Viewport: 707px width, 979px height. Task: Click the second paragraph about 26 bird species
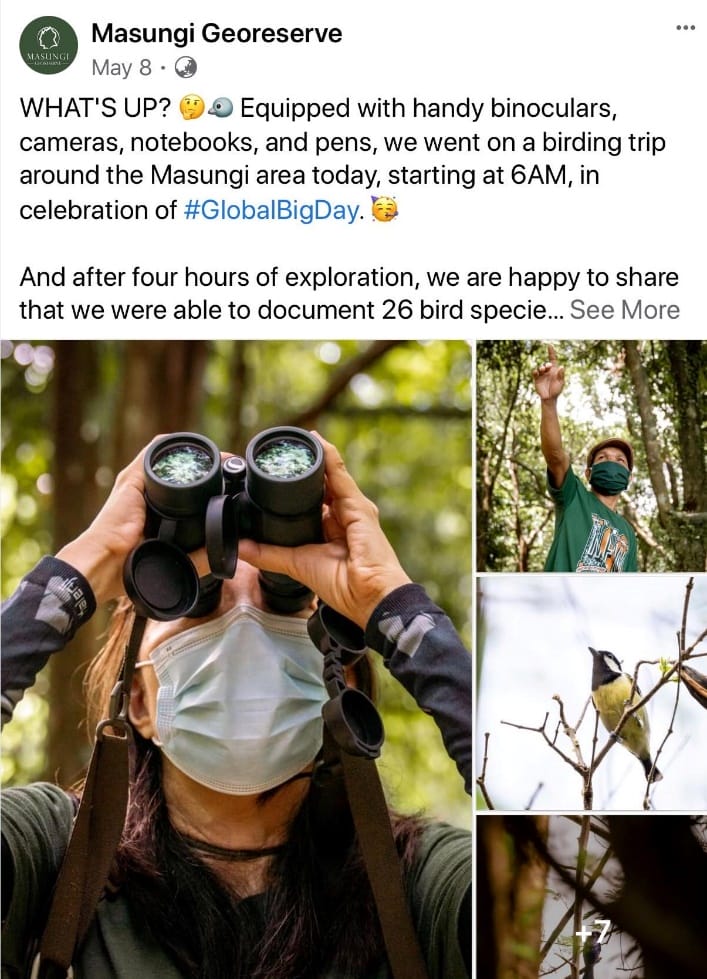(350, 293)
